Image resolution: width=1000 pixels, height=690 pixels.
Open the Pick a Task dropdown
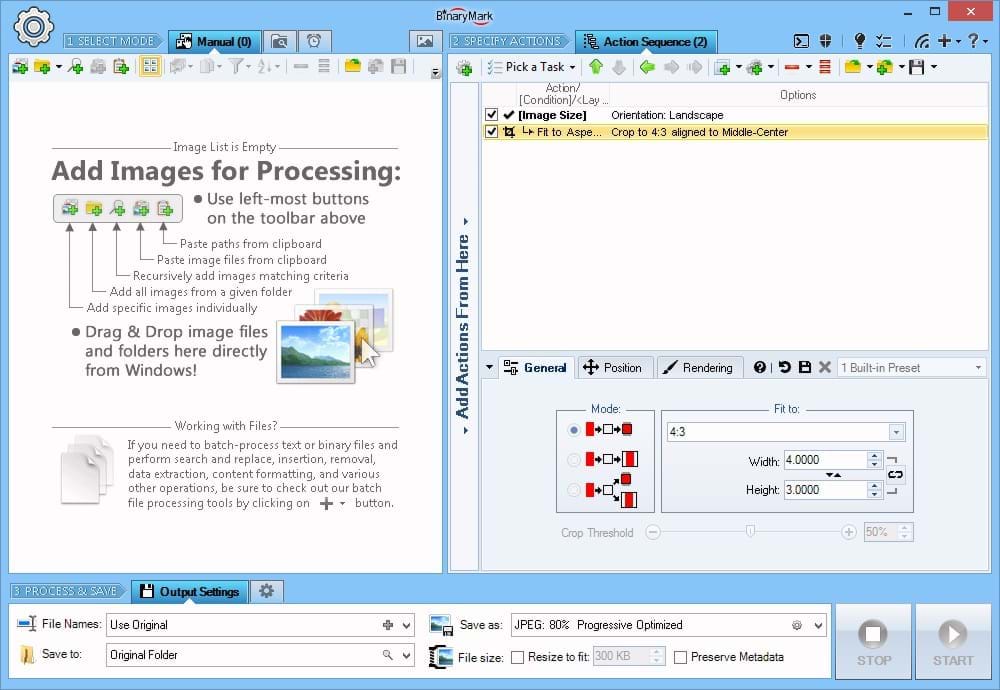pos(533,67)
